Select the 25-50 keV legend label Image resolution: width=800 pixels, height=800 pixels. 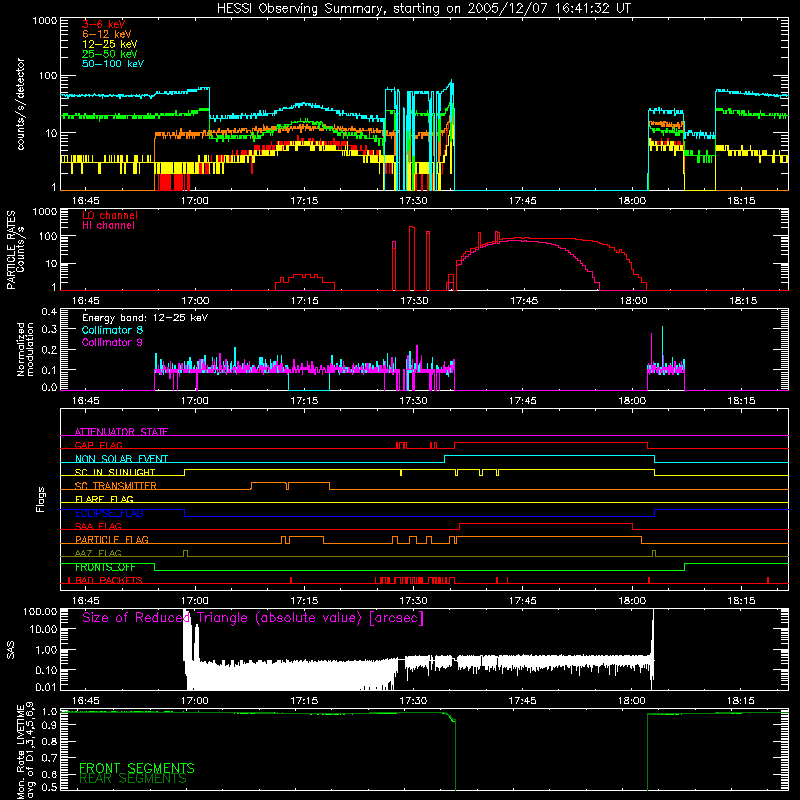point(110,54)
